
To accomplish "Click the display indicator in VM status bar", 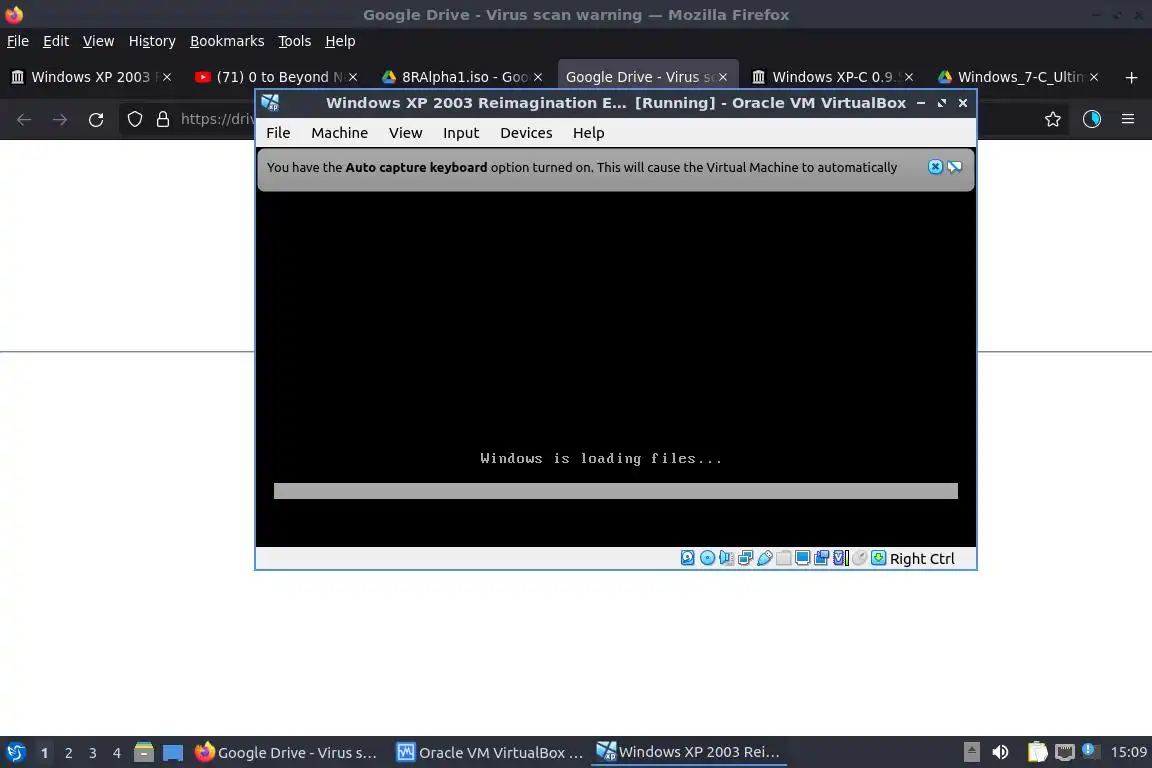I will coord(802,559).
